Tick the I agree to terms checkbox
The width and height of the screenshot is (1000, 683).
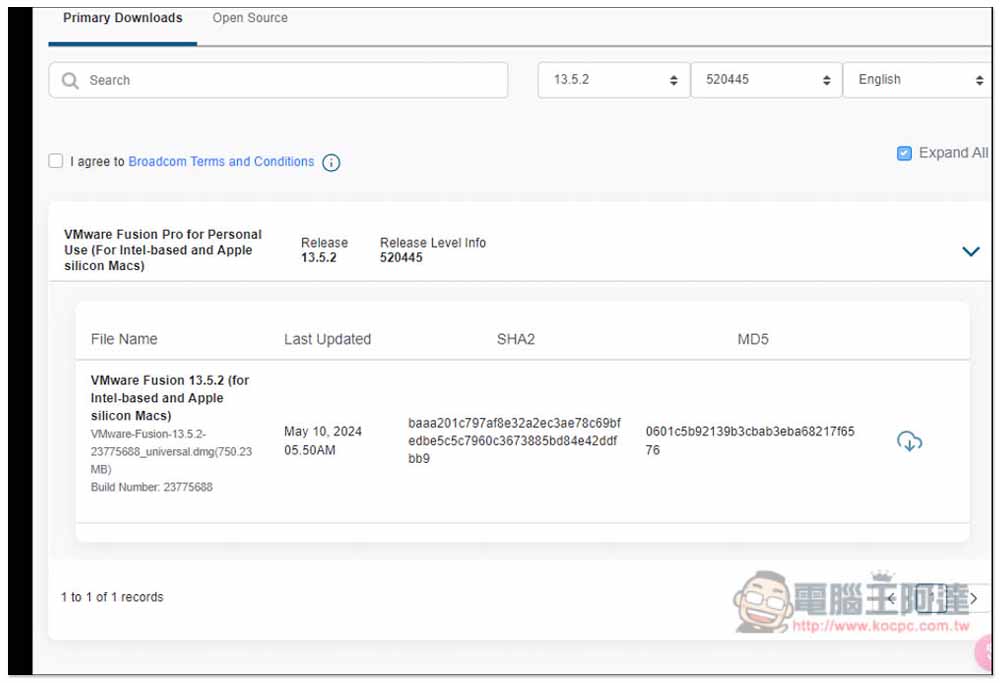[x=56, y=161]
